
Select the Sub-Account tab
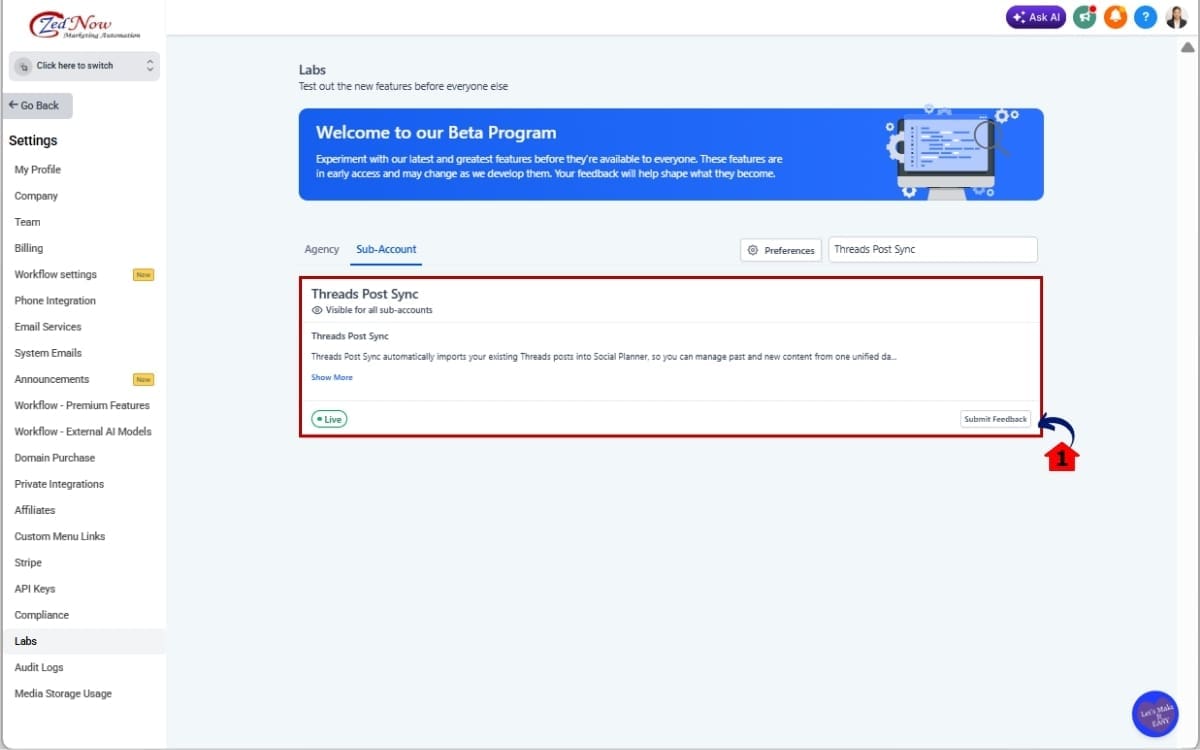386,249
